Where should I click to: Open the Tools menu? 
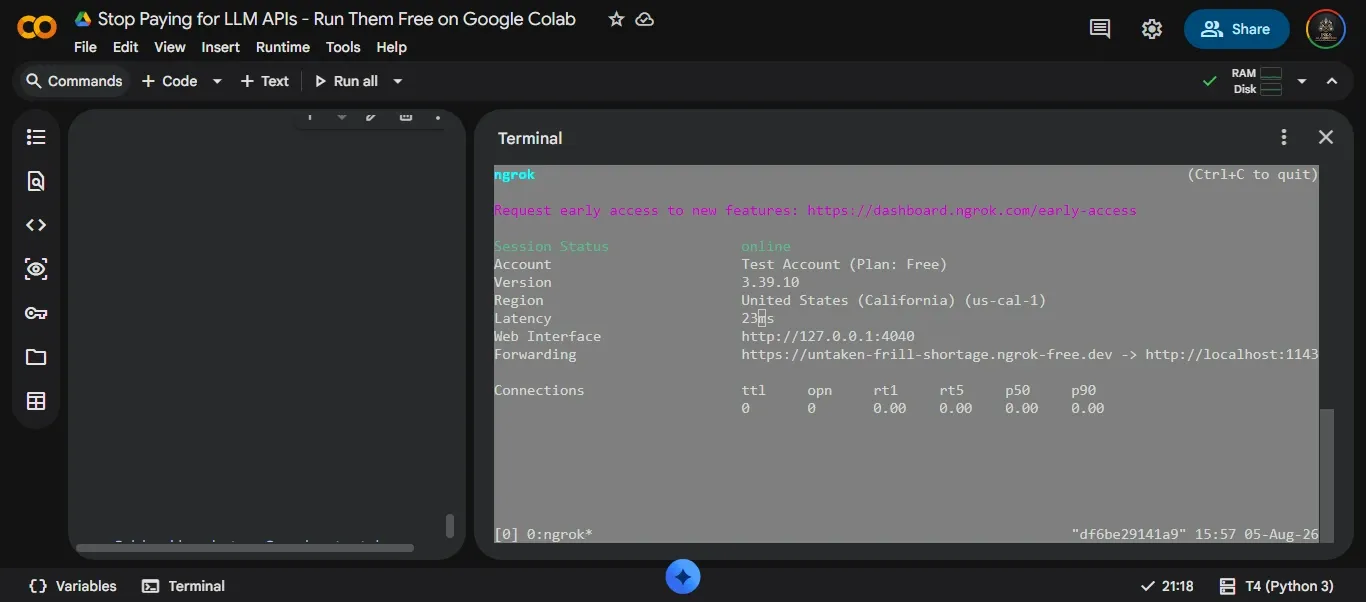point(343,47)
